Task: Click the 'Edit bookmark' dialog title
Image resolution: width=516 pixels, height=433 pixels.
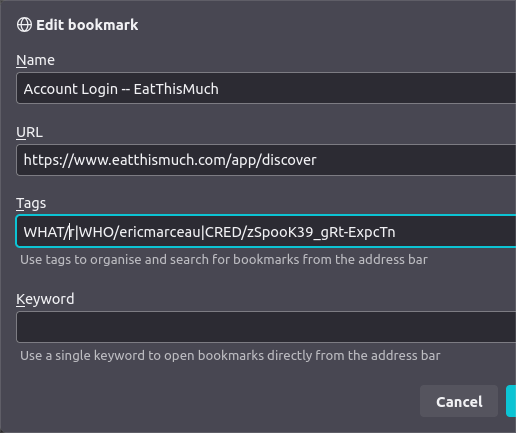Action: pos(87,25)
